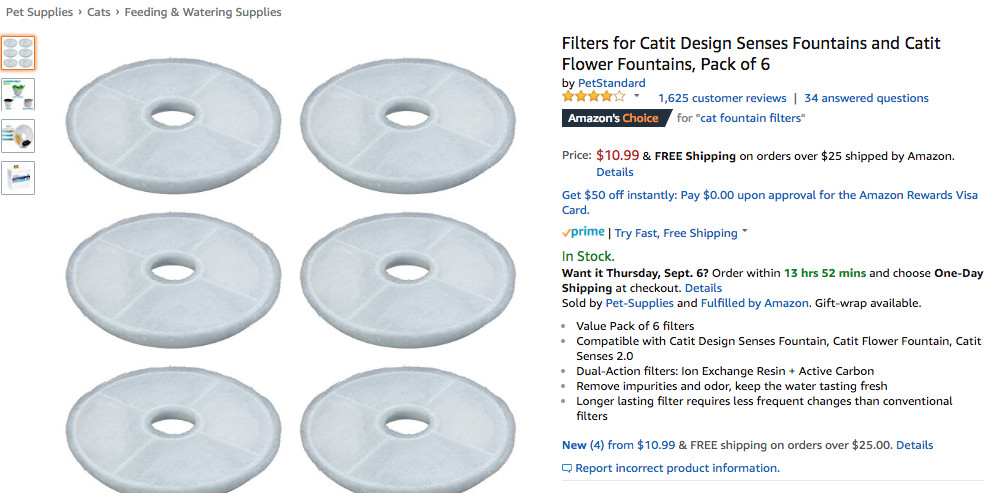986x493 pixels.
Task: Show the filter layers diagram thumbnail
Action: coord(18,136)
